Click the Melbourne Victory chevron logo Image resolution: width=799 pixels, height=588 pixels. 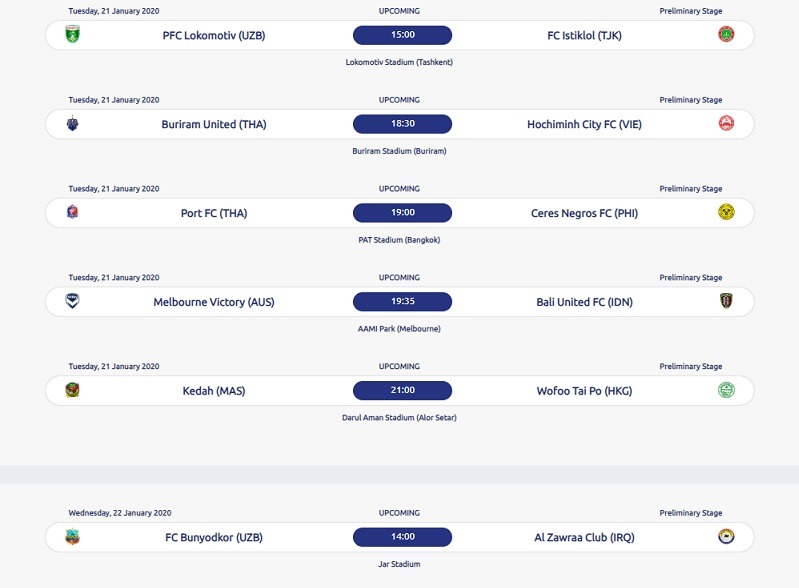click(x=73, y=301)
